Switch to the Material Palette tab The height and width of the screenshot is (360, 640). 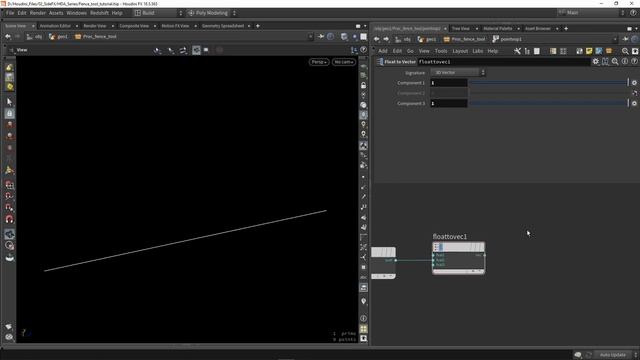[x=498, y=29]
